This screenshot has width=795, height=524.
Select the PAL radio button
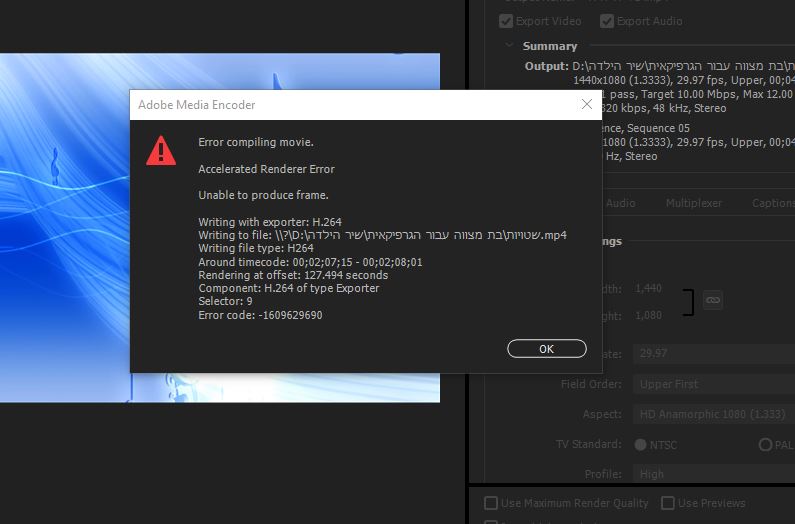765,445
